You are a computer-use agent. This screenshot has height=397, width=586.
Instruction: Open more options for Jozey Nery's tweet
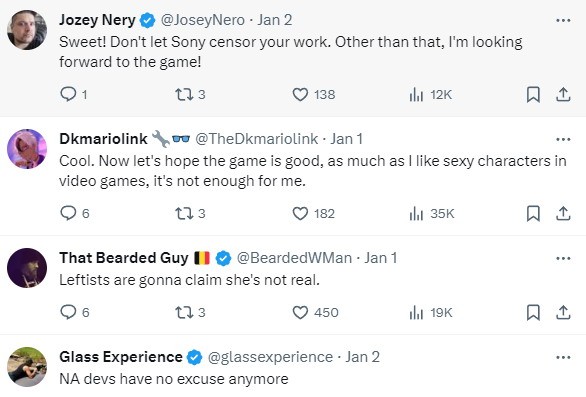[x=563, y=20]
